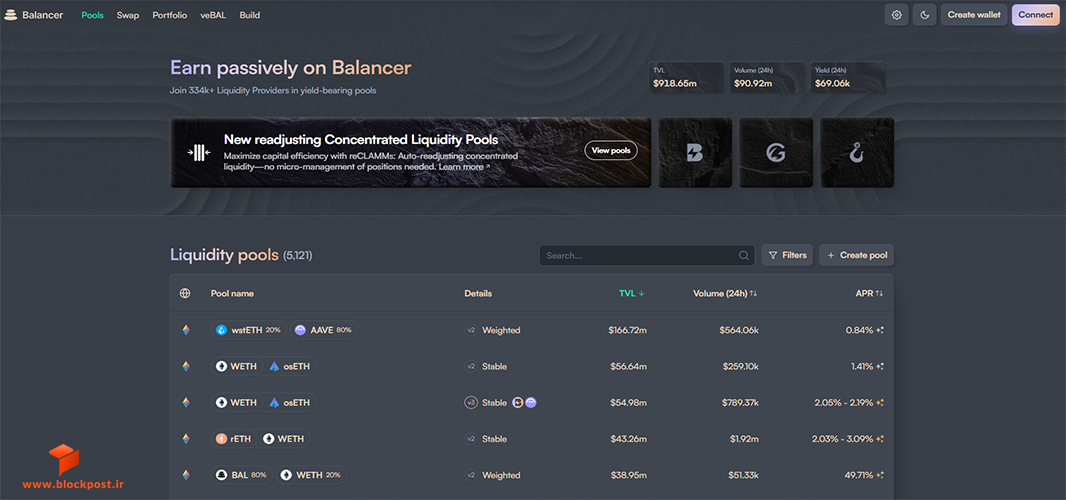Image resolution: width=1066 pixels, height=500 pixels.
Task: Open the lightning B partner tile
Action: click(695, 152)
